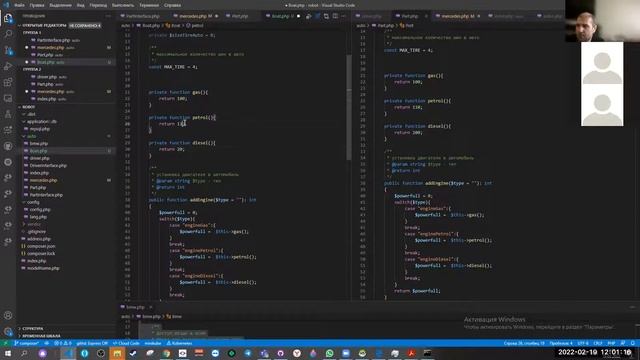The width and height of the screenshot is (640, 360).
Task: Click the notifications bell in status bar
Action: click(x=633, y=343)
